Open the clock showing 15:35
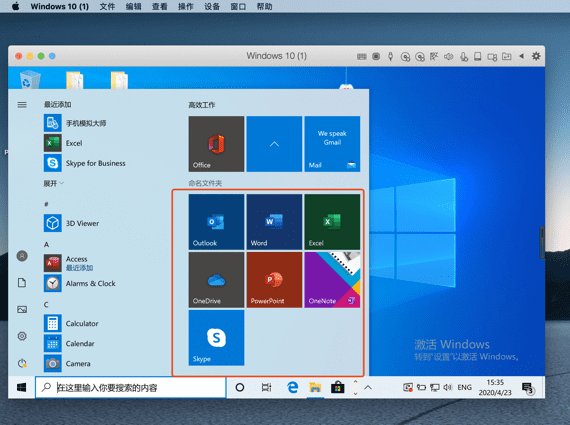 [495, 388]
